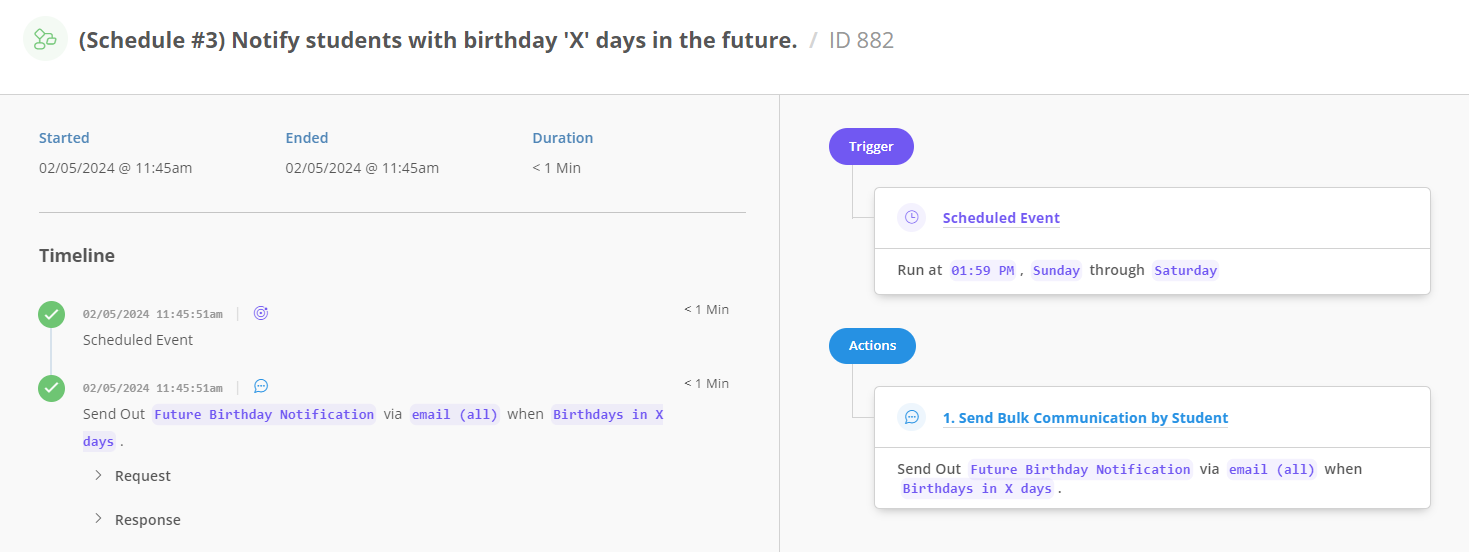The height and width of the screenshot is (552, 1469).
Task: Click the target icon in the first timeline entry
Action: 261,313
